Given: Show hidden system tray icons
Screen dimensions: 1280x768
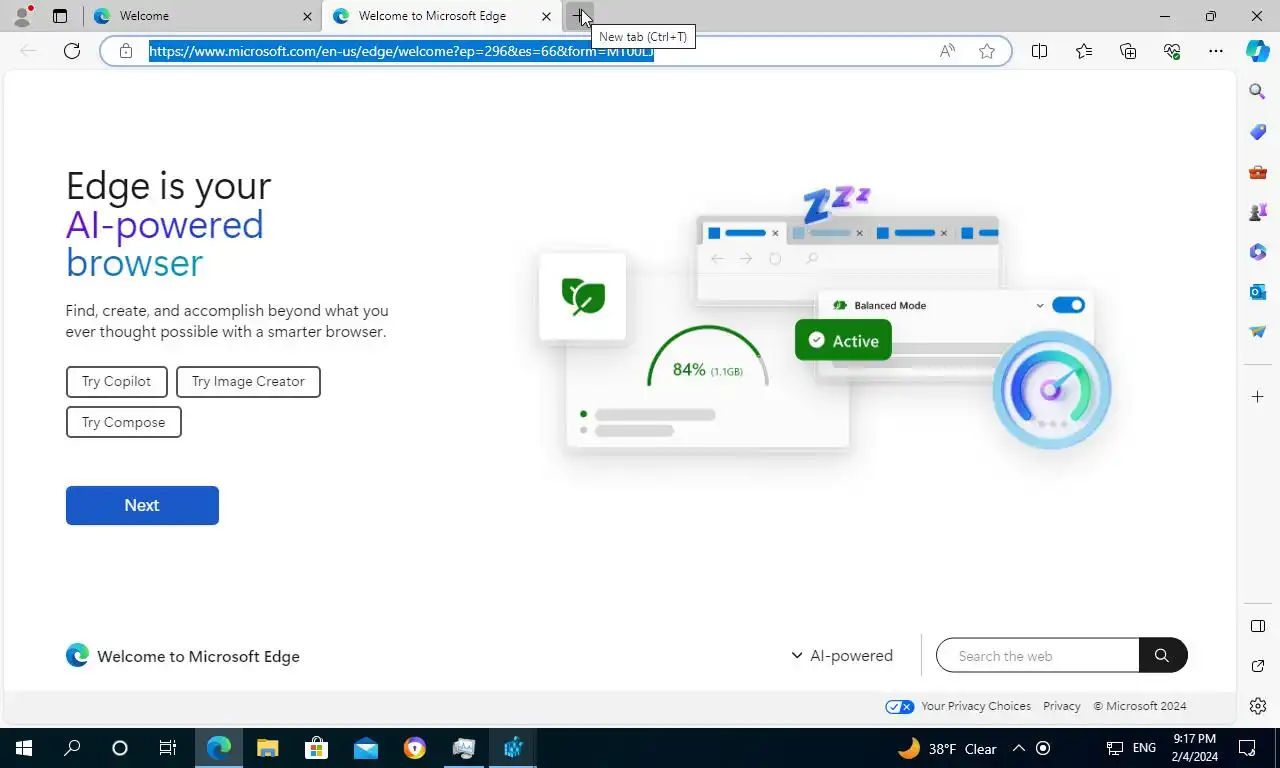Looking at the screenshot, I should pyautogui.click(x=1018, y=748).
